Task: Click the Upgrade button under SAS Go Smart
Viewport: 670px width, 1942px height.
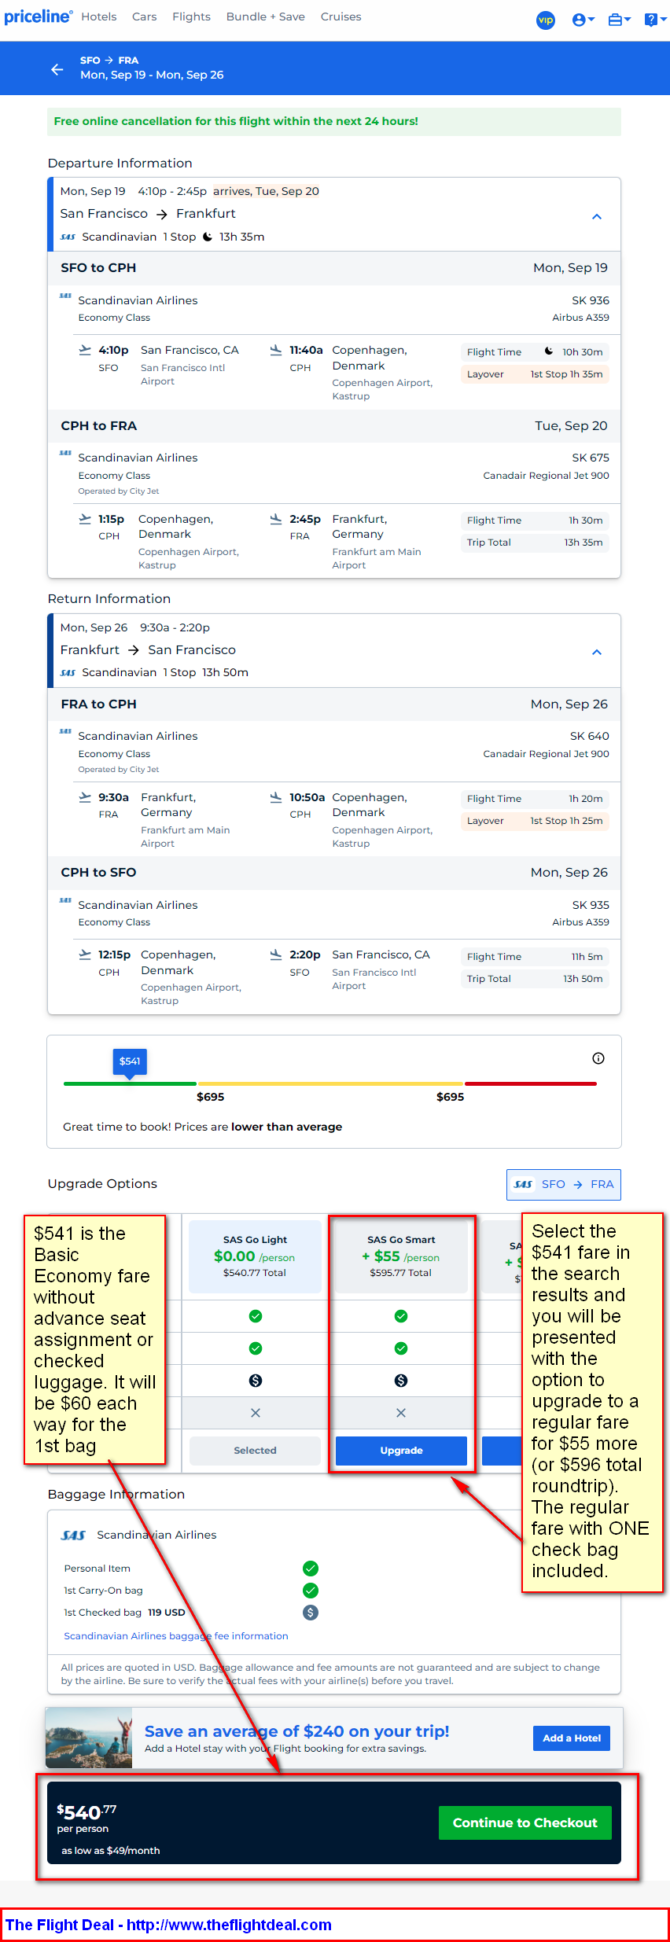Action: pos(401,1450)
